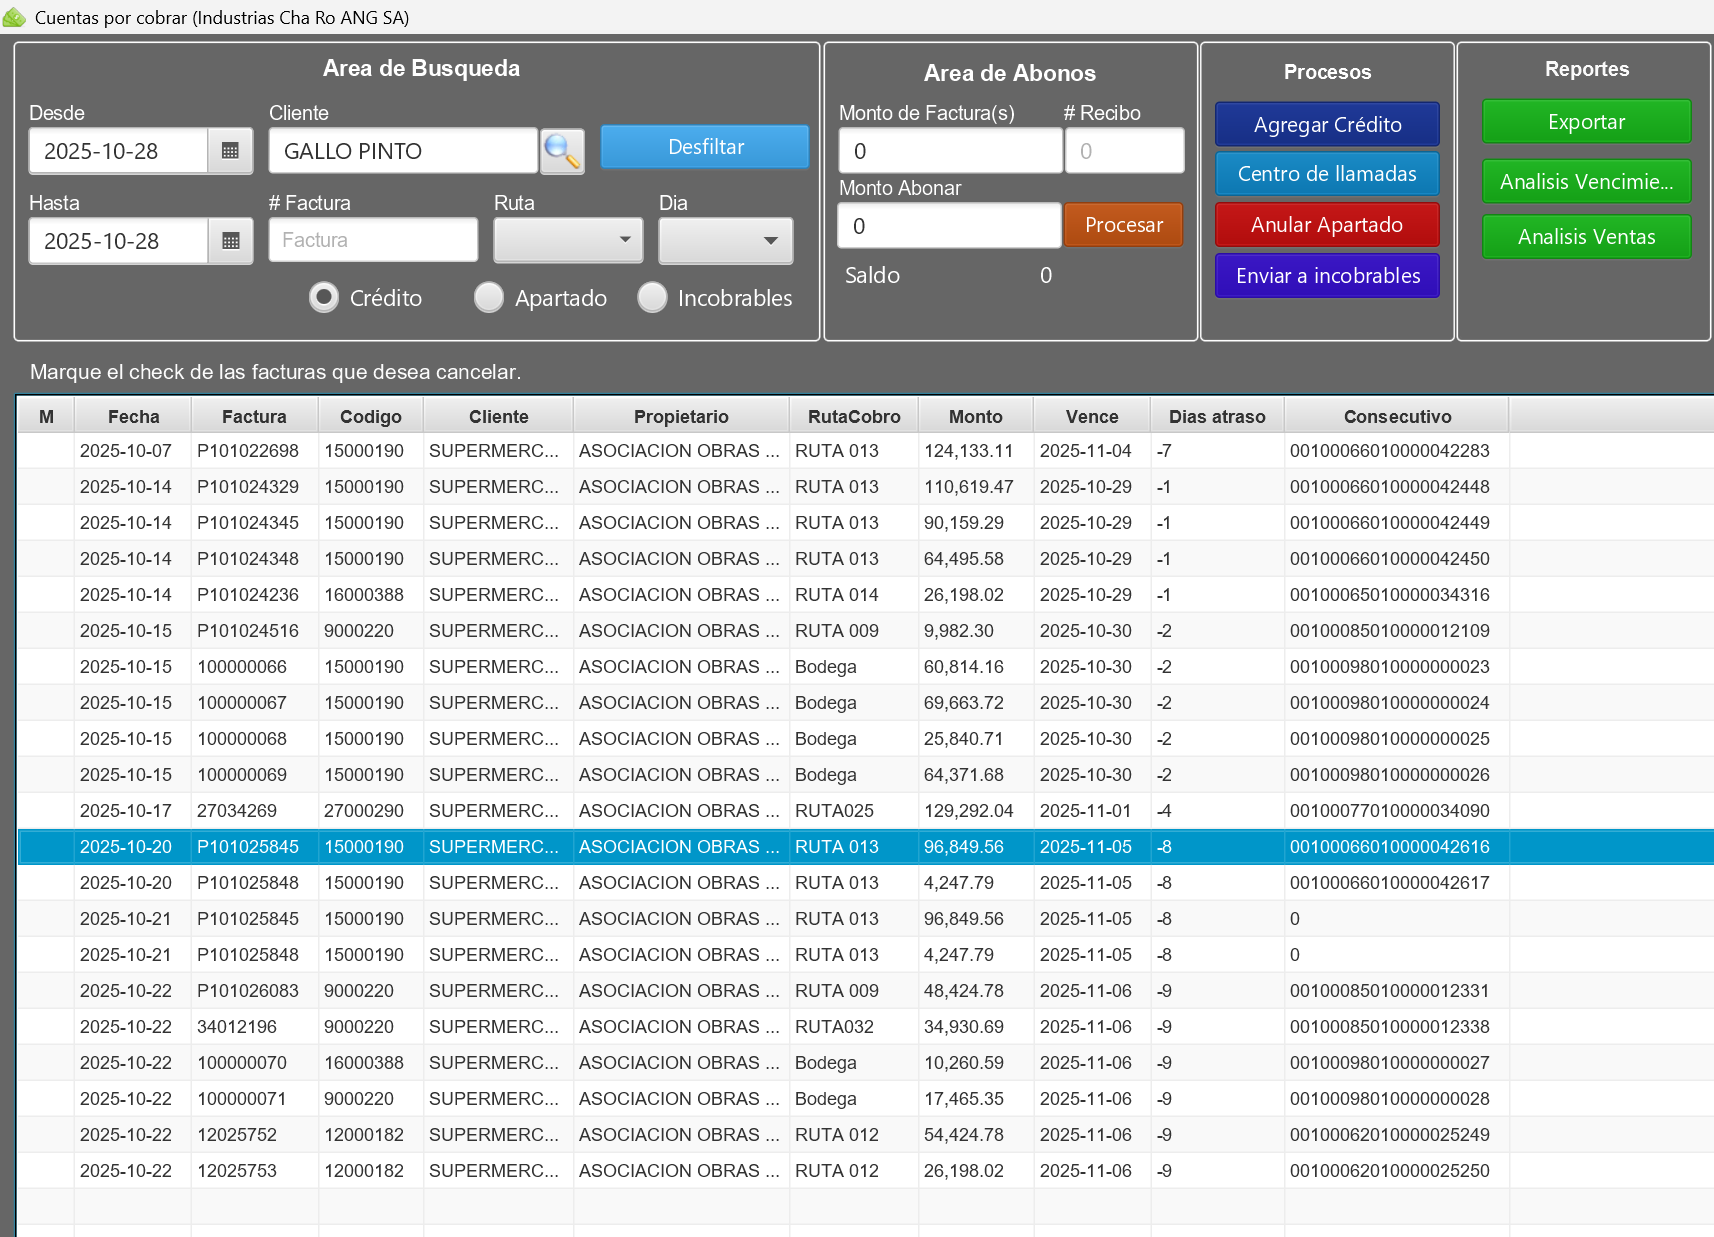The image size is (1714, 1237).
Task: Click the # Factura input field
Action: [373, 241]
